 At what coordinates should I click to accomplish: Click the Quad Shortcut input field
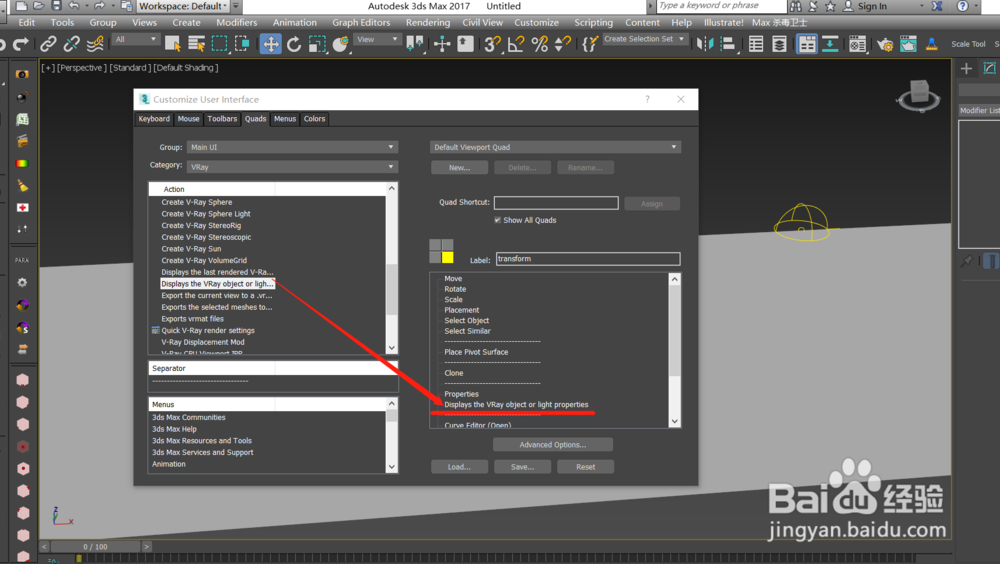tap(556, 202)
